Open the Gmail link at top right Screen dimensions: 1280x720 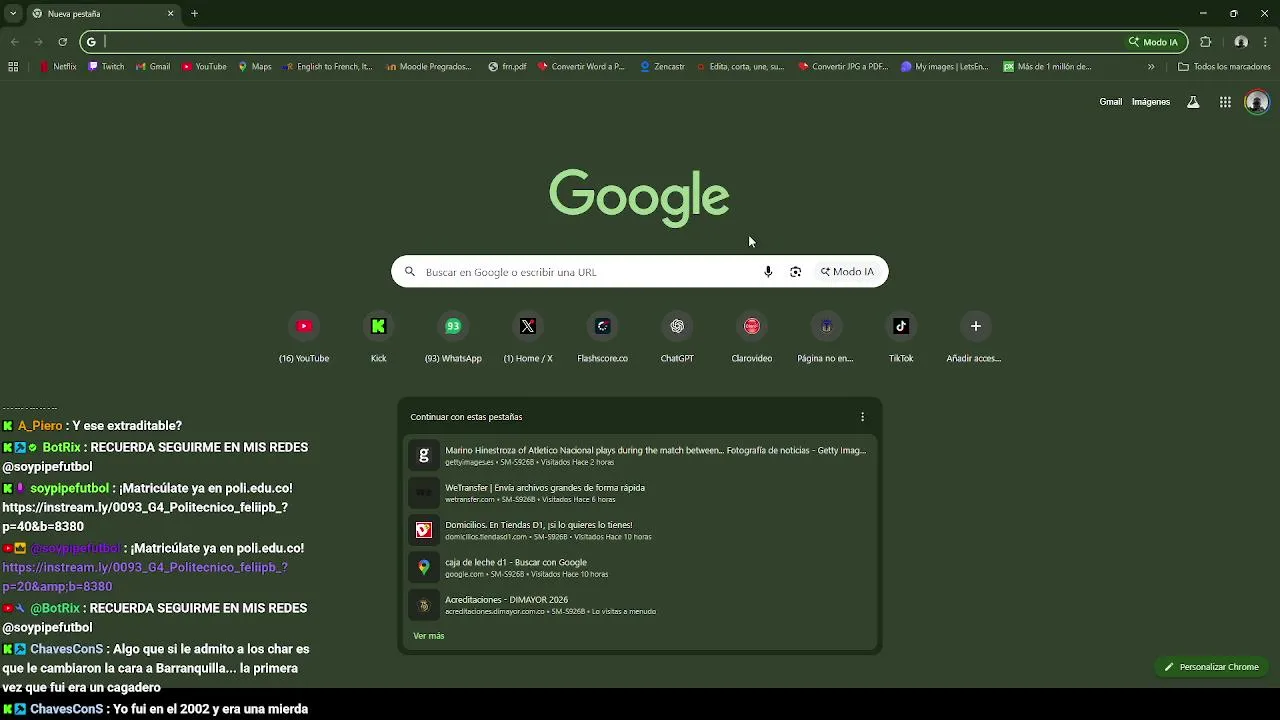pyautogui.click(x=1110, y=102)
